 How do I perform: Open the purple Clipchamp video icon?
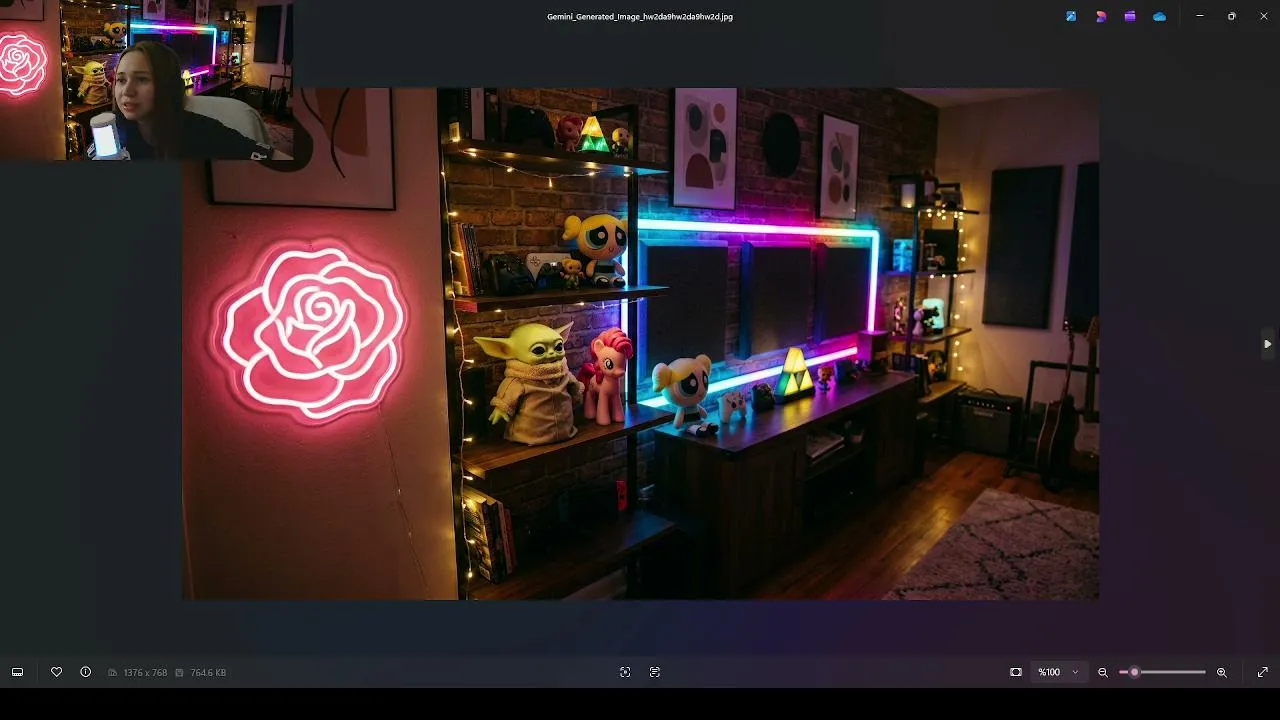click(x=1130, y=16)
